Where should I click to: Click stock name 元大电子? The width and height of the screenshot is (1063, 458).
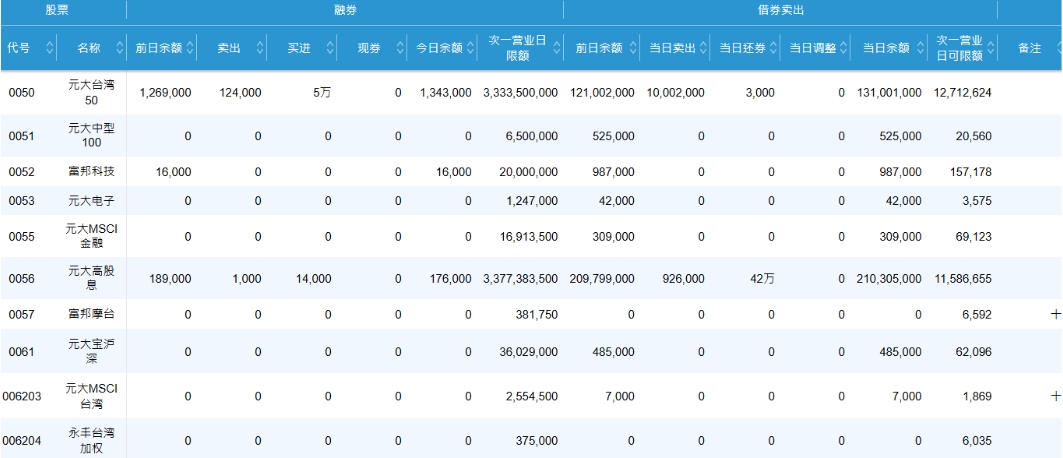point(92,201)
